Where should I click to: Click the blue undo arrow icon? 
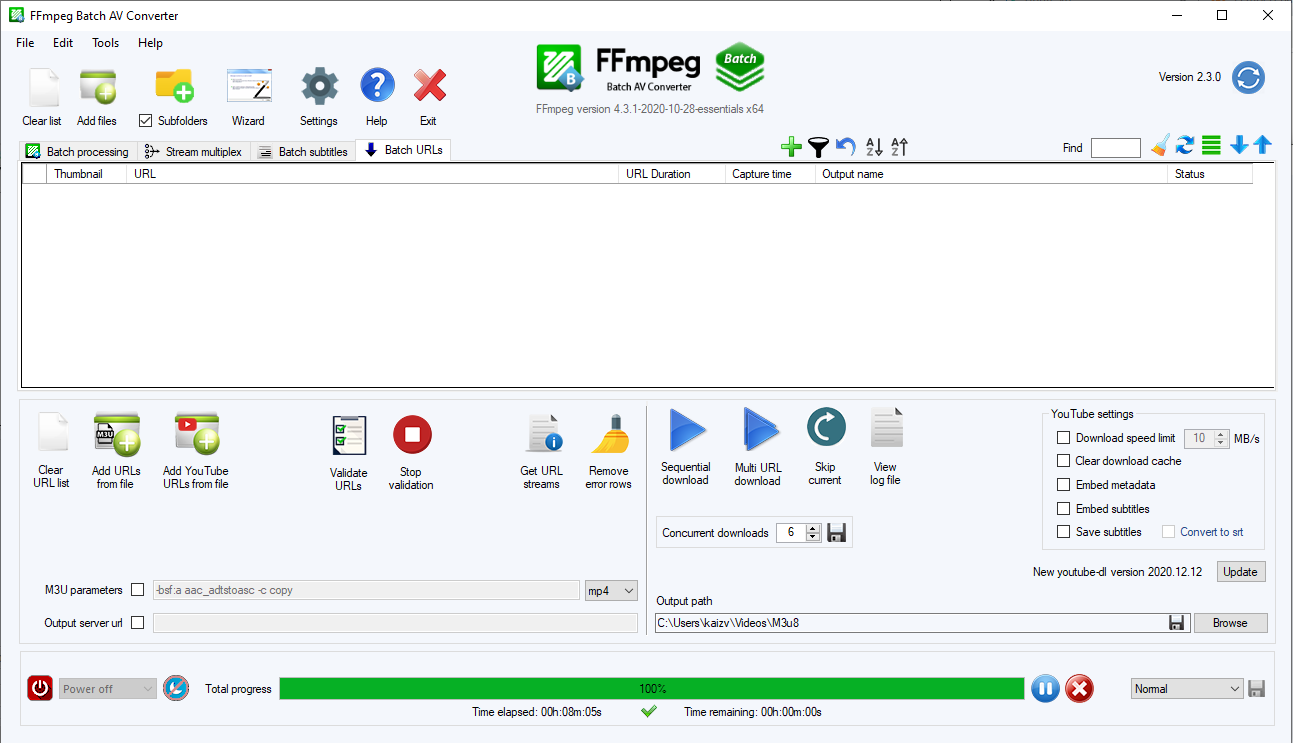pos(845,147)
